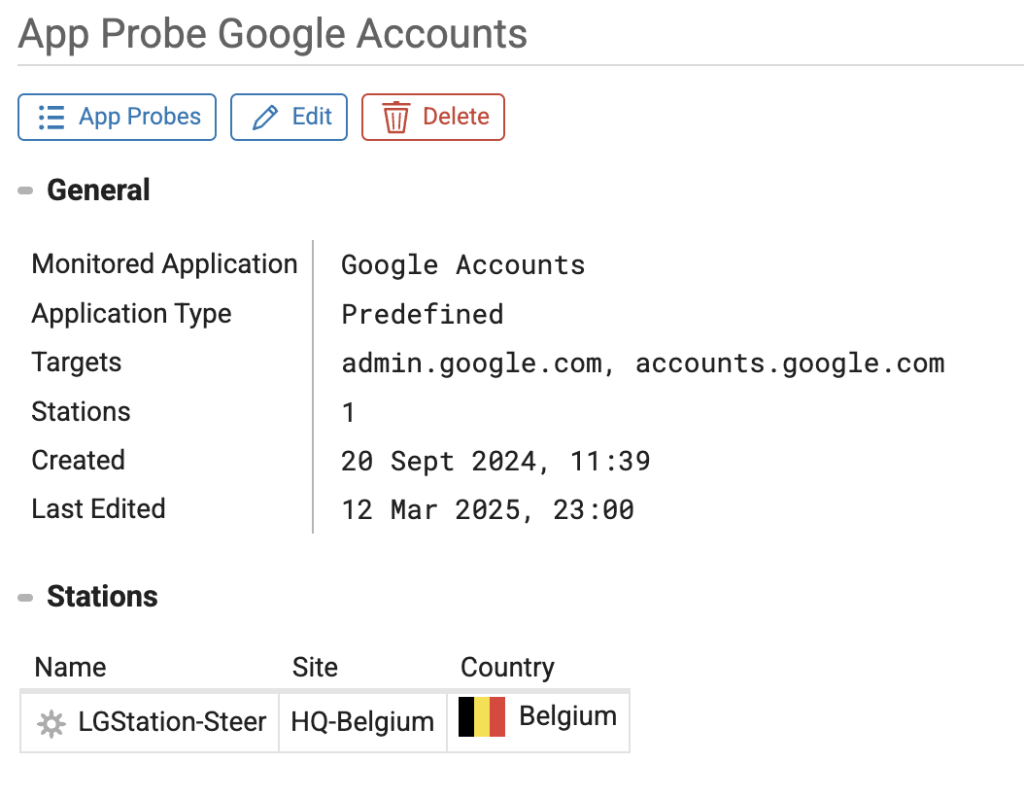Click the Belgium country name text
This screenshot has height=797, width=1024.
pyautogui.click(x=568, y=716)
